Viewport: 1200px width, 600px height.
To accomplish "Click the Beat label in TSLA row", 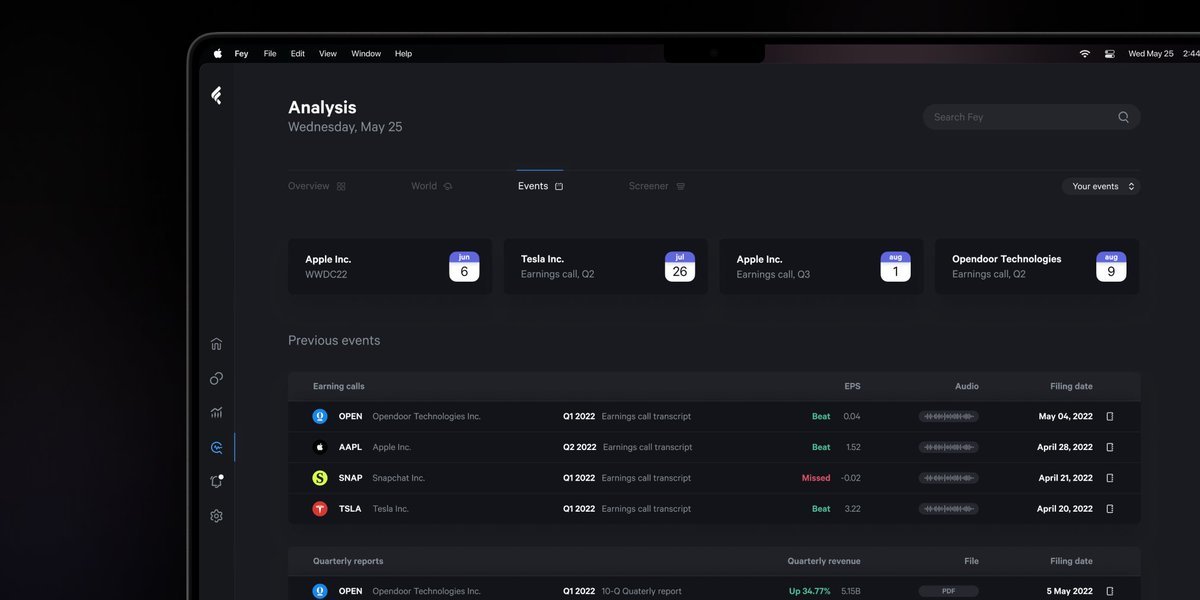I will pos(821,508).
